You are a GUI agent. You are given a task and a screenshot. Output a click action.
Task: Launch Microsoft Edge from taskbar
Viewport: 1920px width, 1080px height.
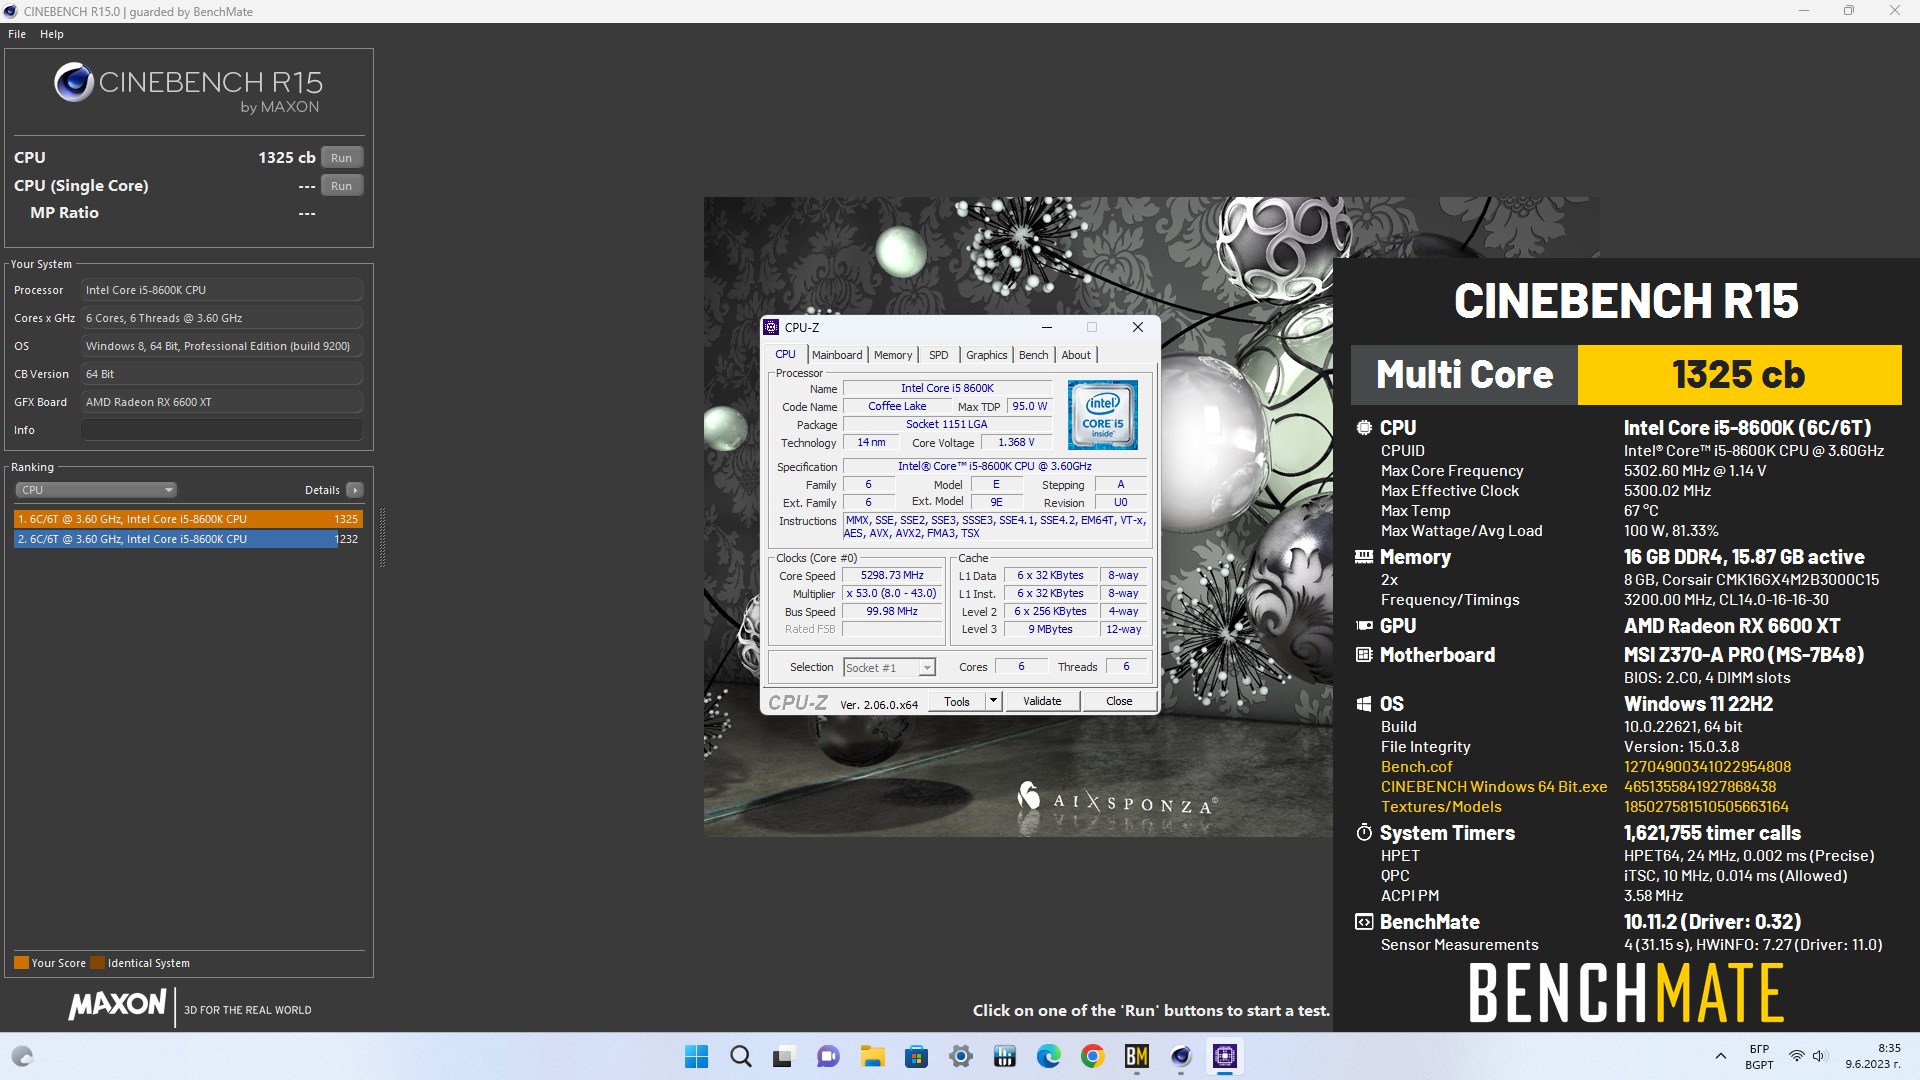(x=1049, y=1056)
